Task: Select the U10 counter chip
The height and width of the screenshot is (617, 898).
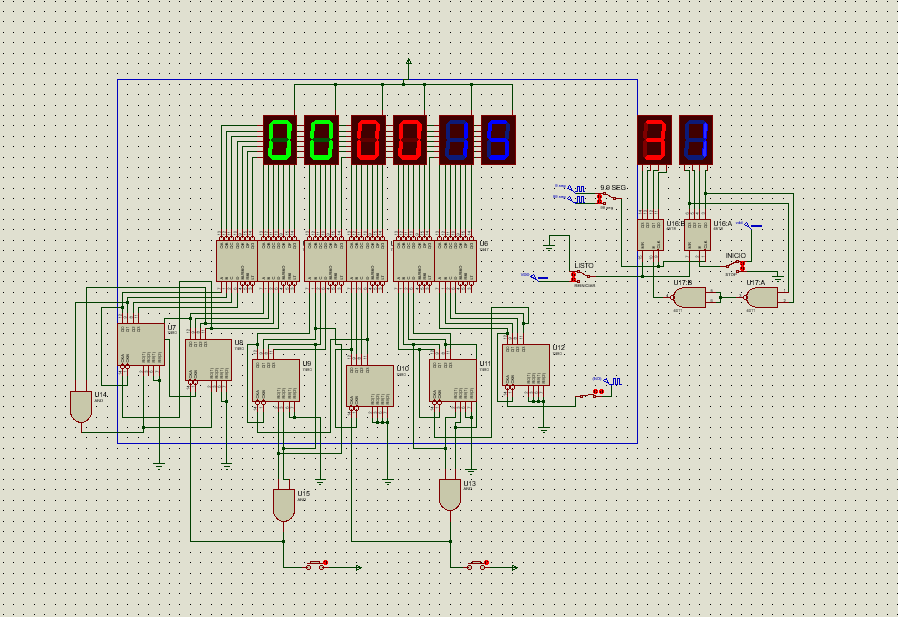Action: pyautogui.click(x=369, y=385)
